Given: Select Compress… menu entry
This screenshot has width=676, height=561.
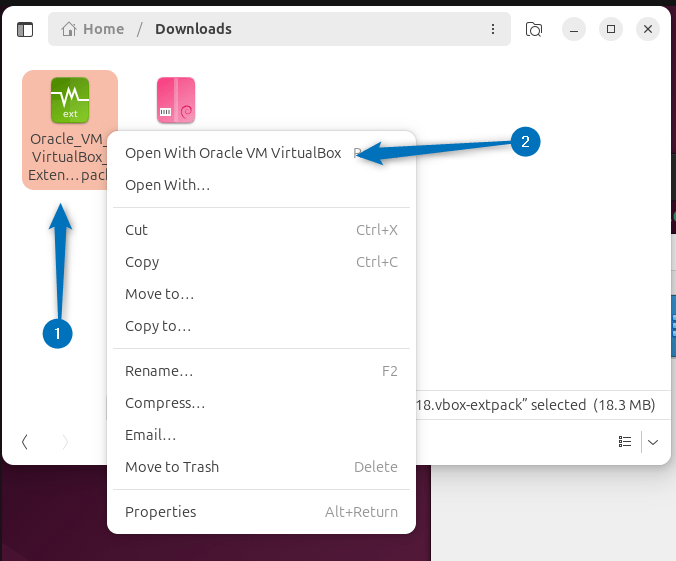Looking at the screenshot, I should pyautogui.click(x=165, y=403).
